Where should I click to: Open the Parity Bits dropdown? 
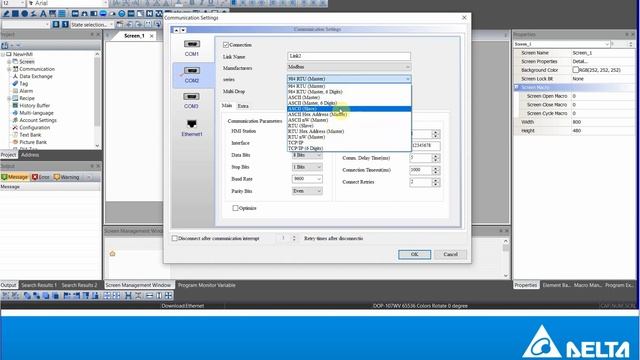[x=307, y=191]
